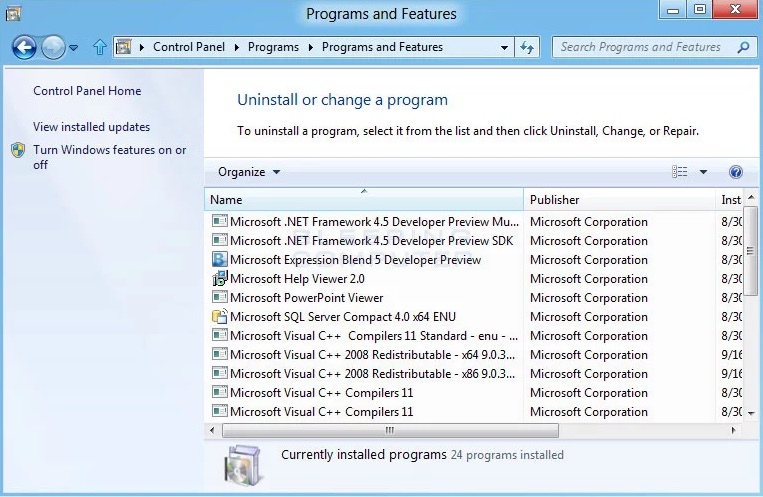This screenshot has height=497, width=763.
Task: Click the Up one level arrow icon
Action: click(x=99, y=47)
